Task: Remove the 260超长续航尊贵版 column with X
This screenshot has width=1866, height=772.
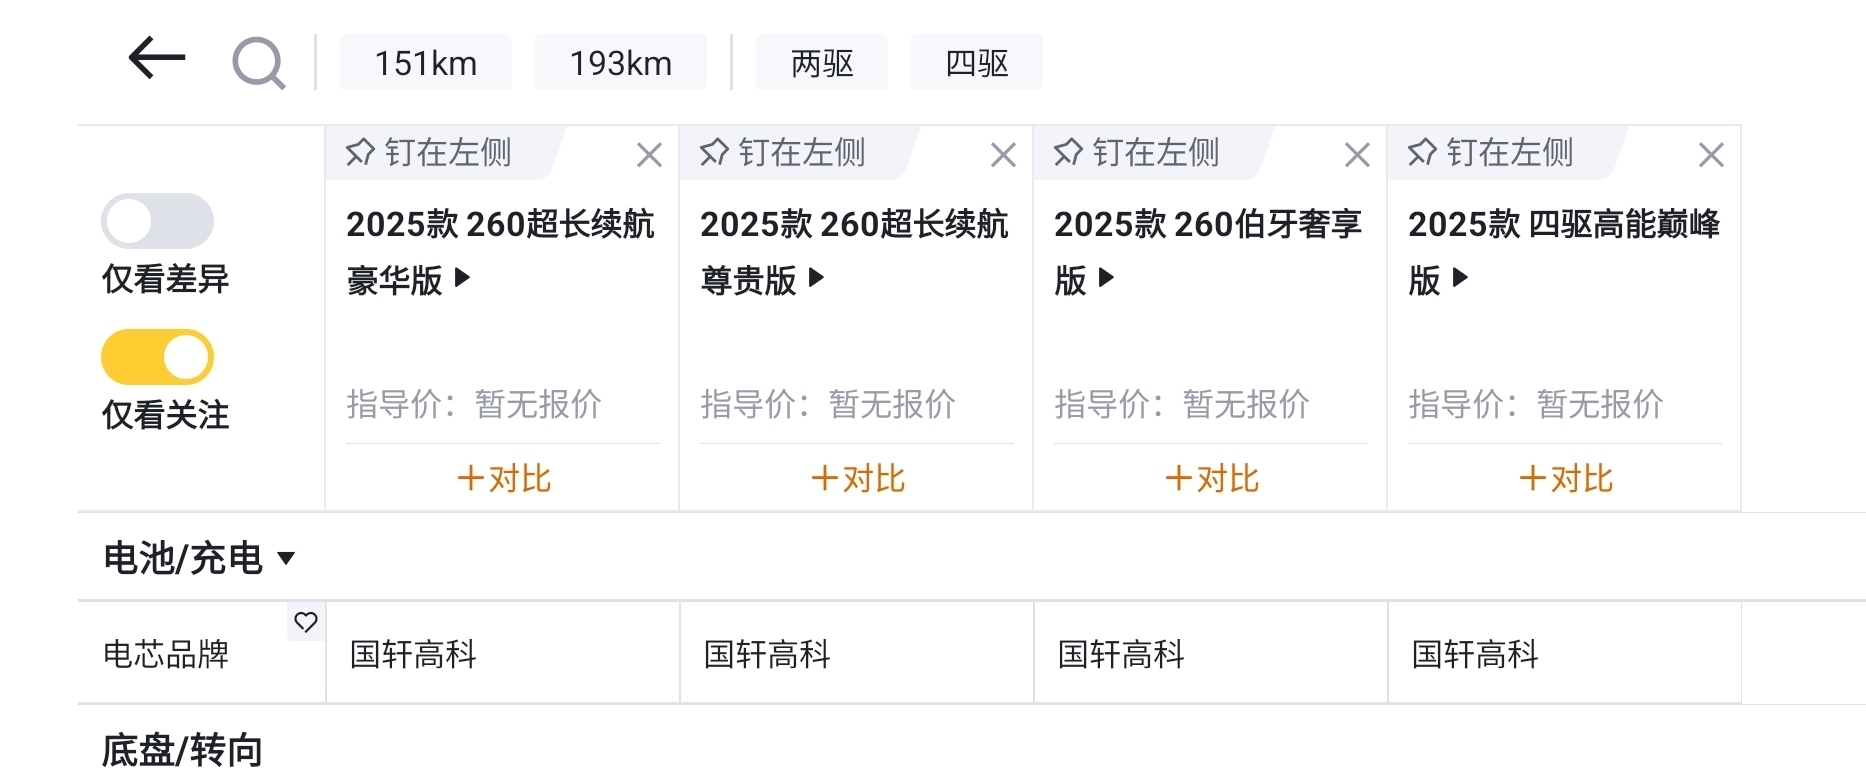Action: pos(1003,155)
